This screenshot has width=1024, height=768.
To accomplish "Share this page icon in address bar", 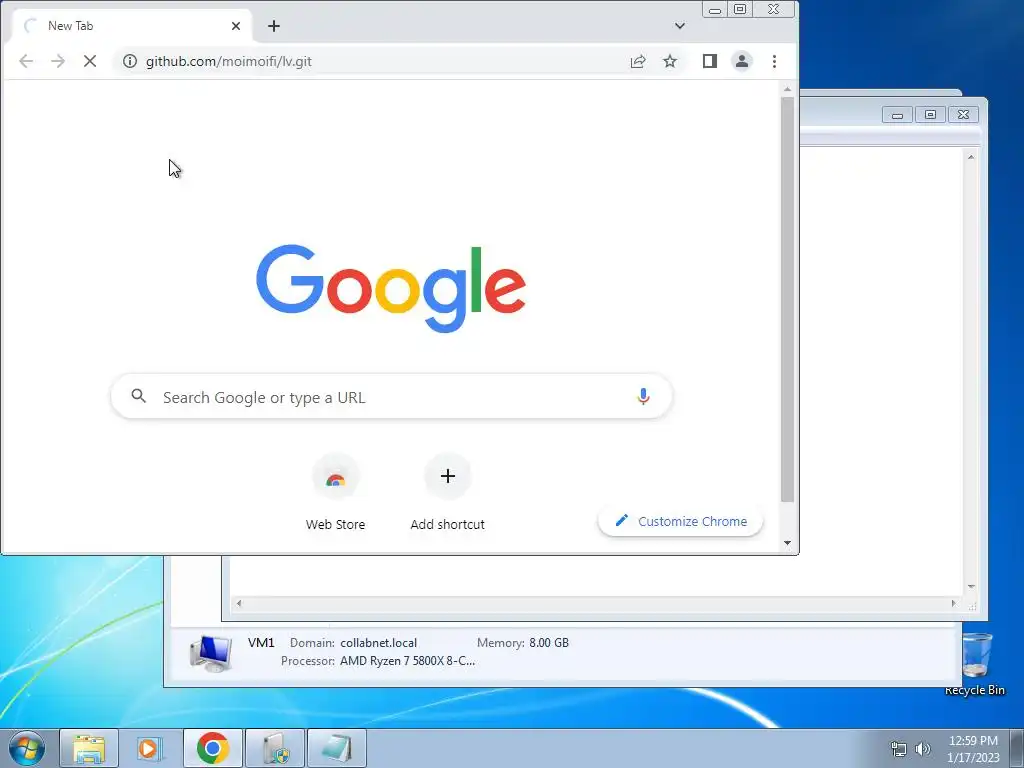I will point(638,61).
